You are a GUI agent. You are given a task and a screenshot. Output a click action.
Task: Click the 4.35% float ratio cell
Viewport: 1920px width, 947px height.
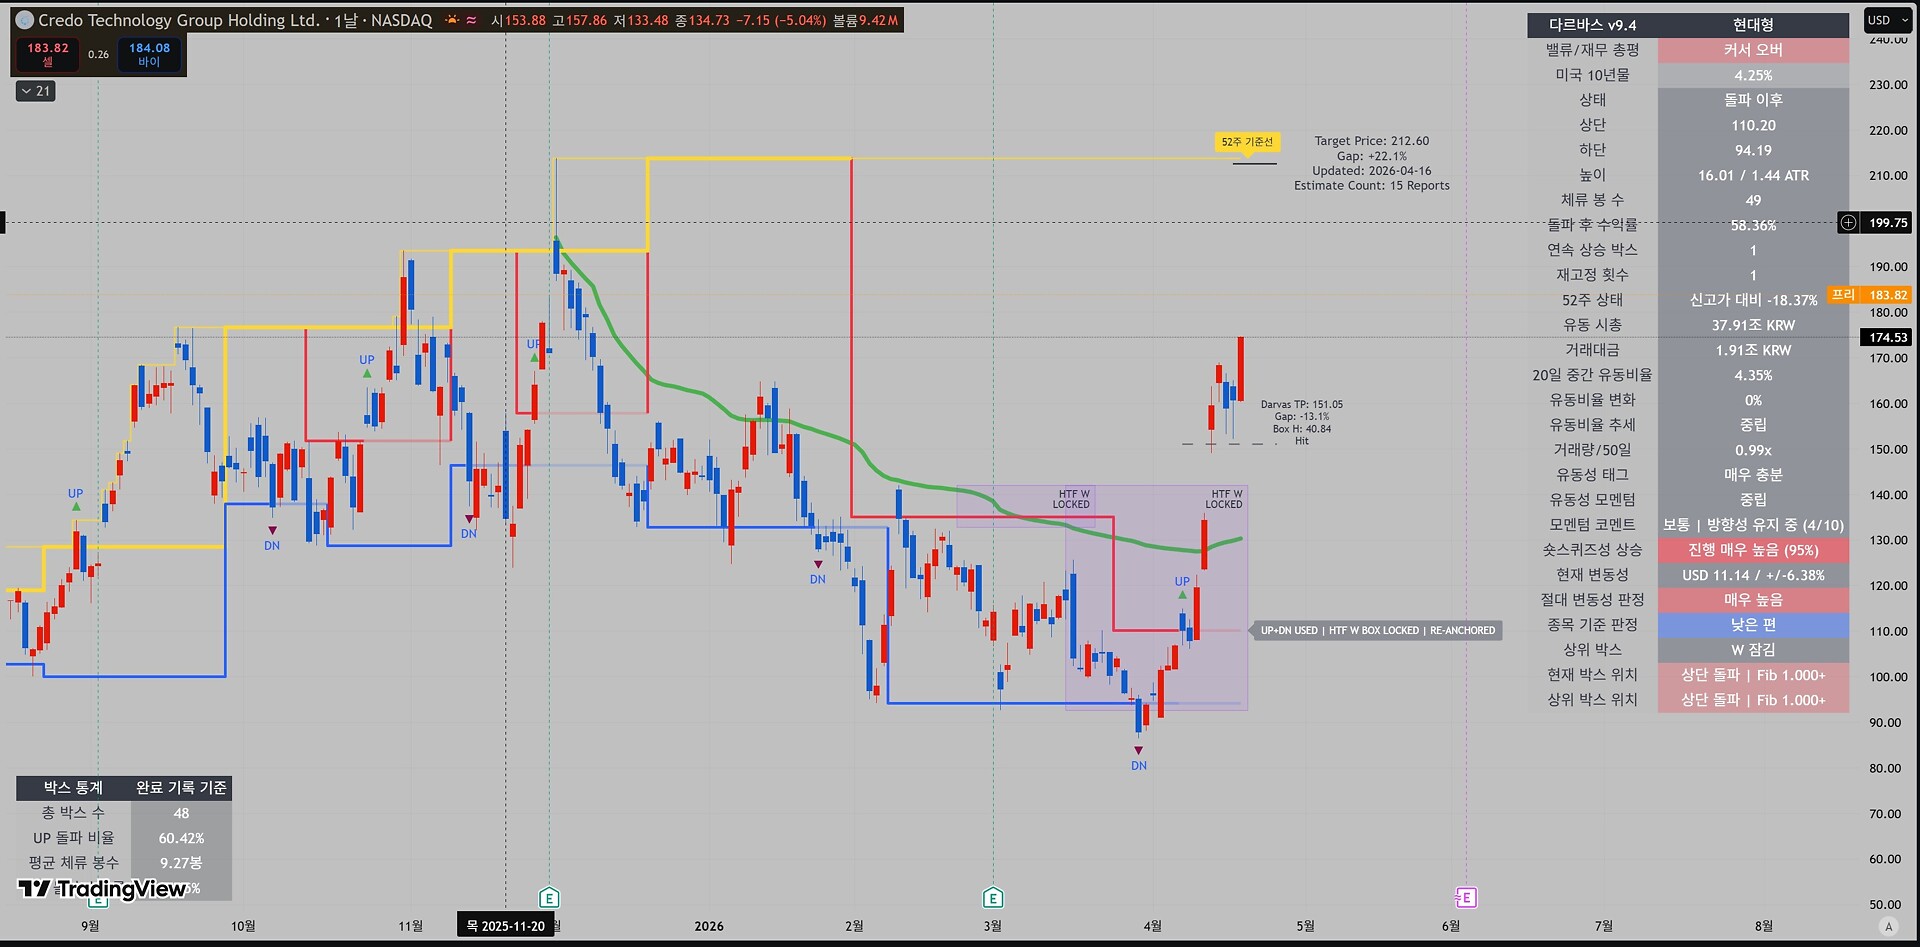(x=1753, y=375)
